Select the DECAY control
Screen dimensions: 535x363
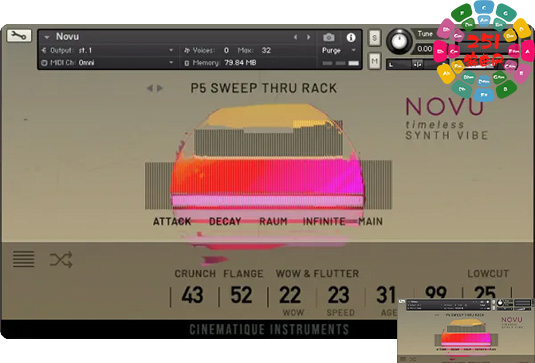[225, 221]
